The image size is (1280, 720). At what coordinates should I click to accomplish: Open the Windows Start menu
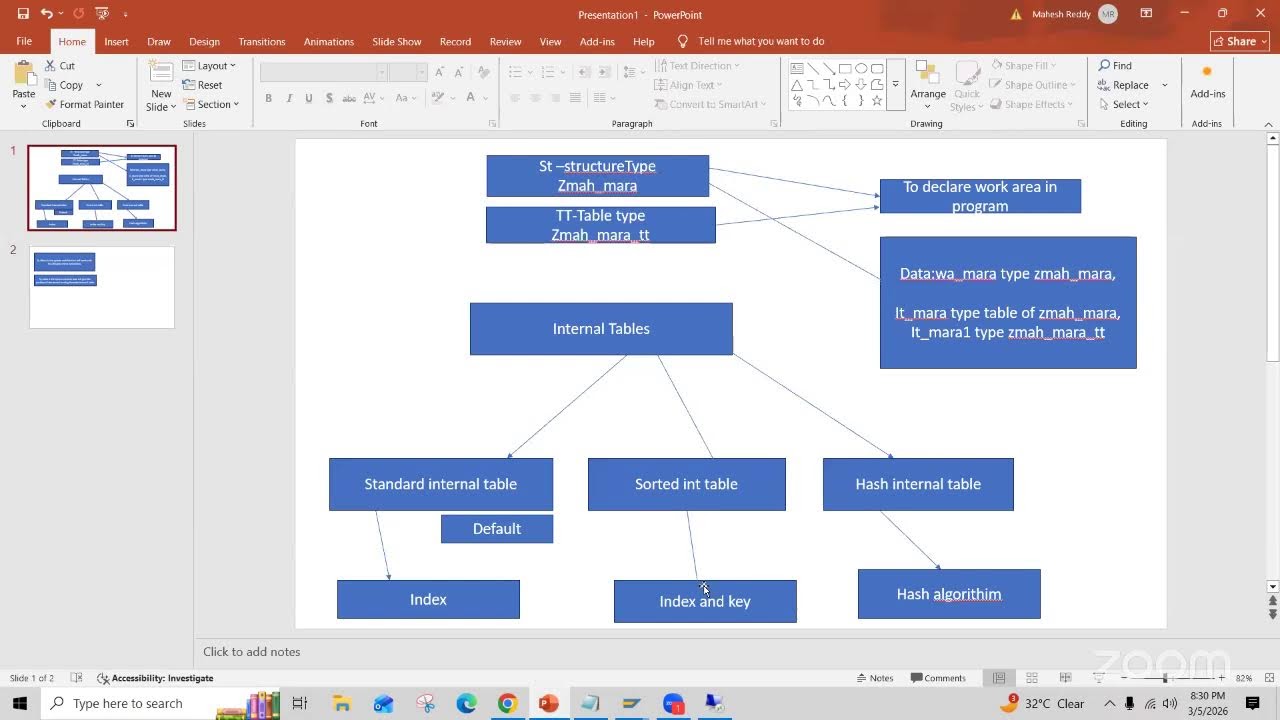pos(19,703)
